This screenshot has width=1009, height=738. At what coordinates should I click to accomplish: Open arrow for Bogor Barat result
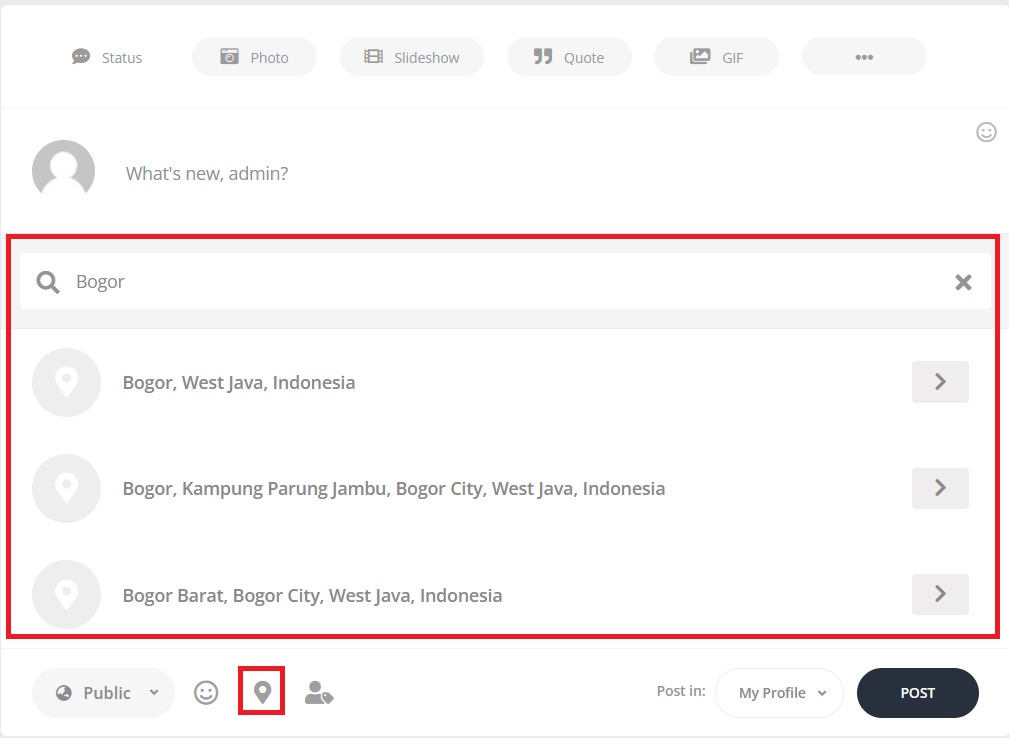940,594
